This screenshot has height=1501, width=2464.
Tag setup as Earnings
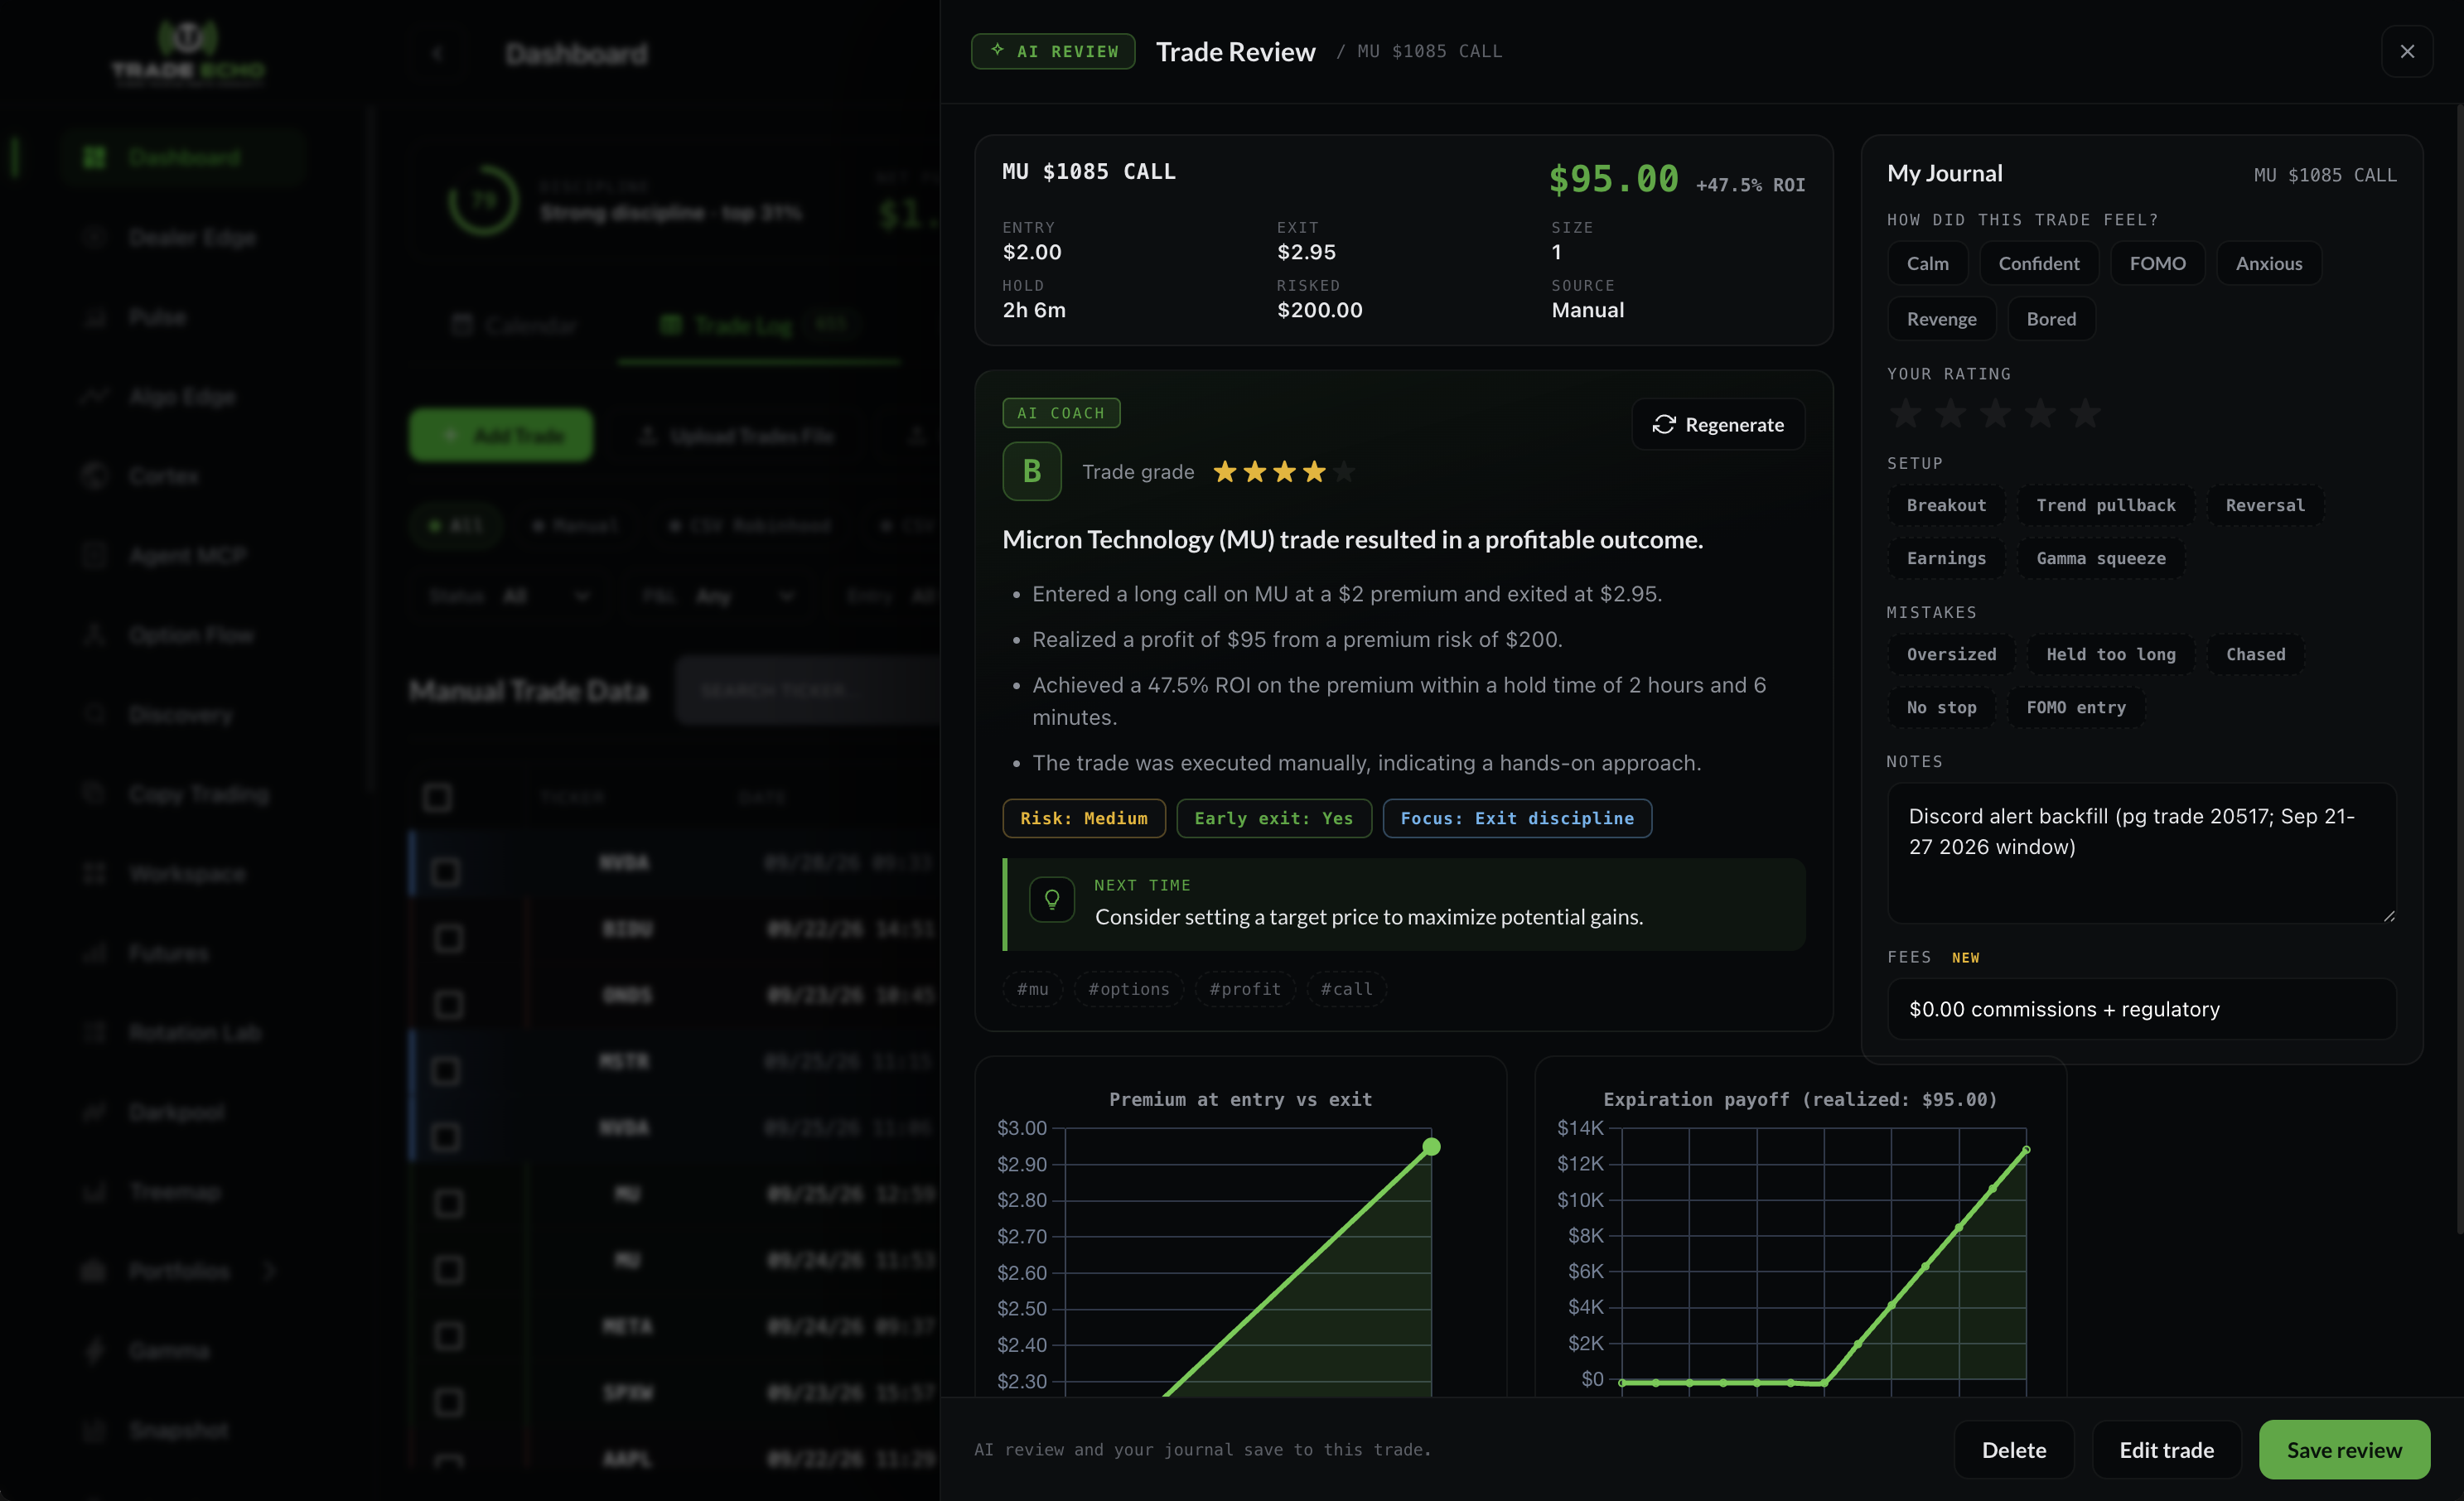1946,558
